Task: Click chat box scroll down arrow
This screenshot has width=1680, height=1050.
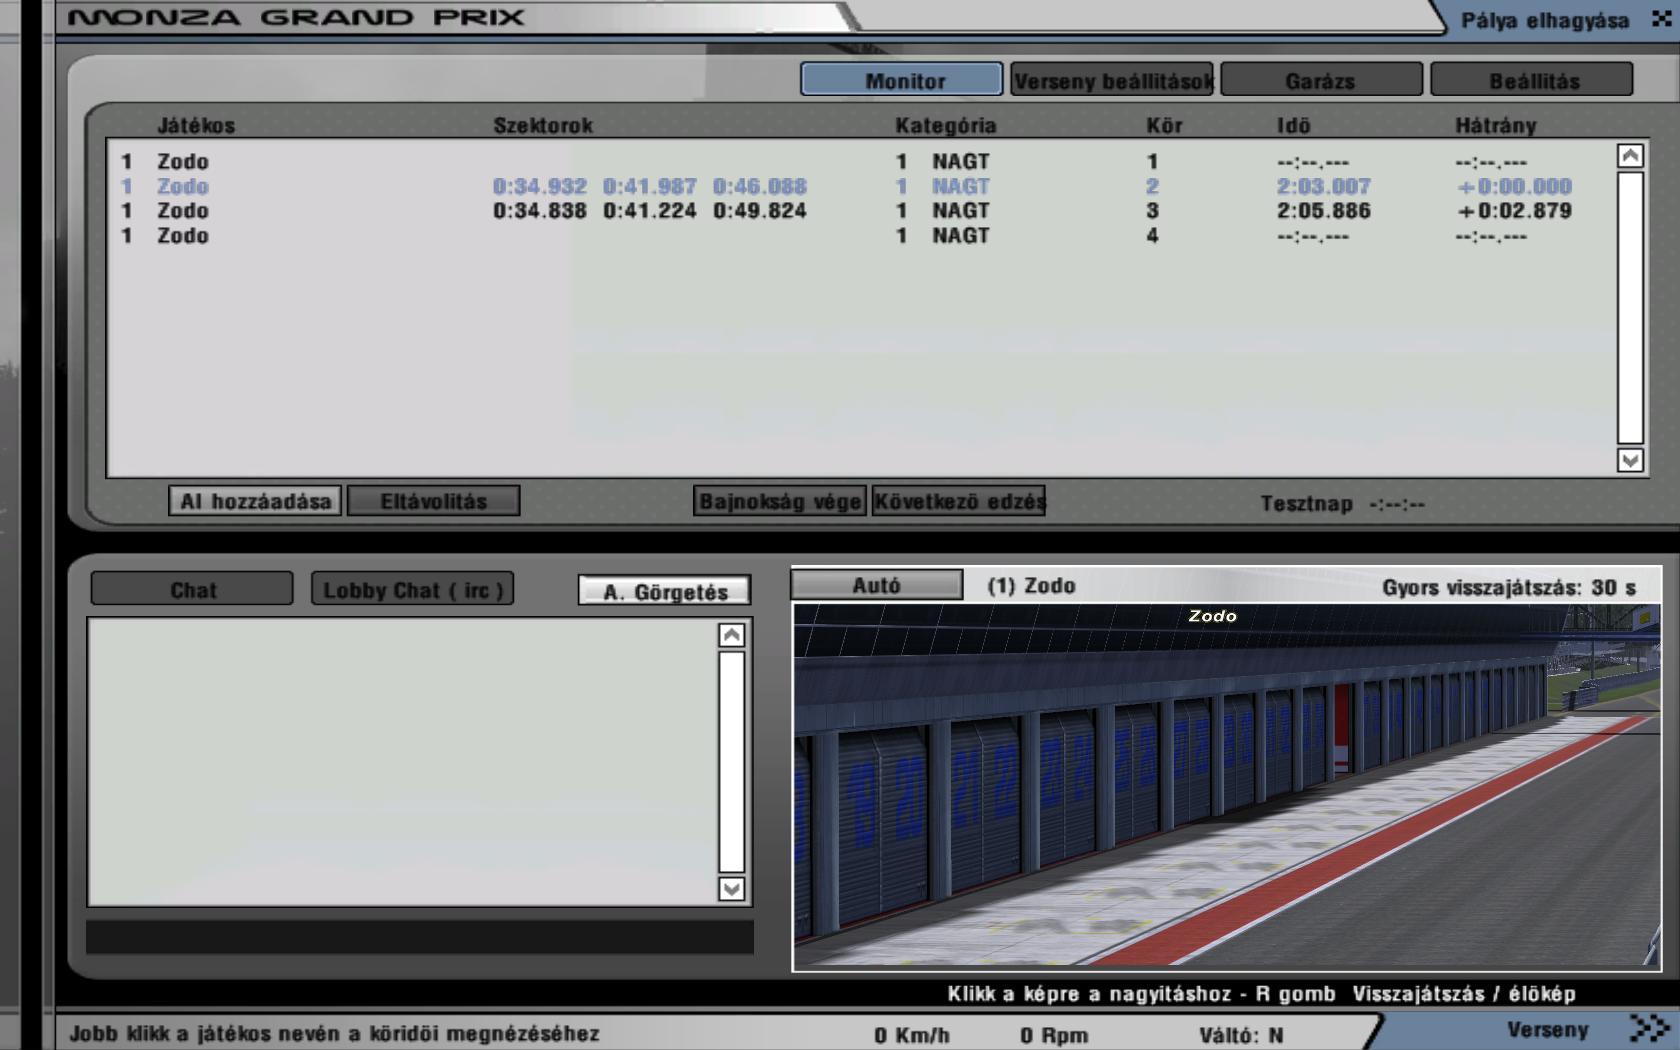Action: pos(732,889)
